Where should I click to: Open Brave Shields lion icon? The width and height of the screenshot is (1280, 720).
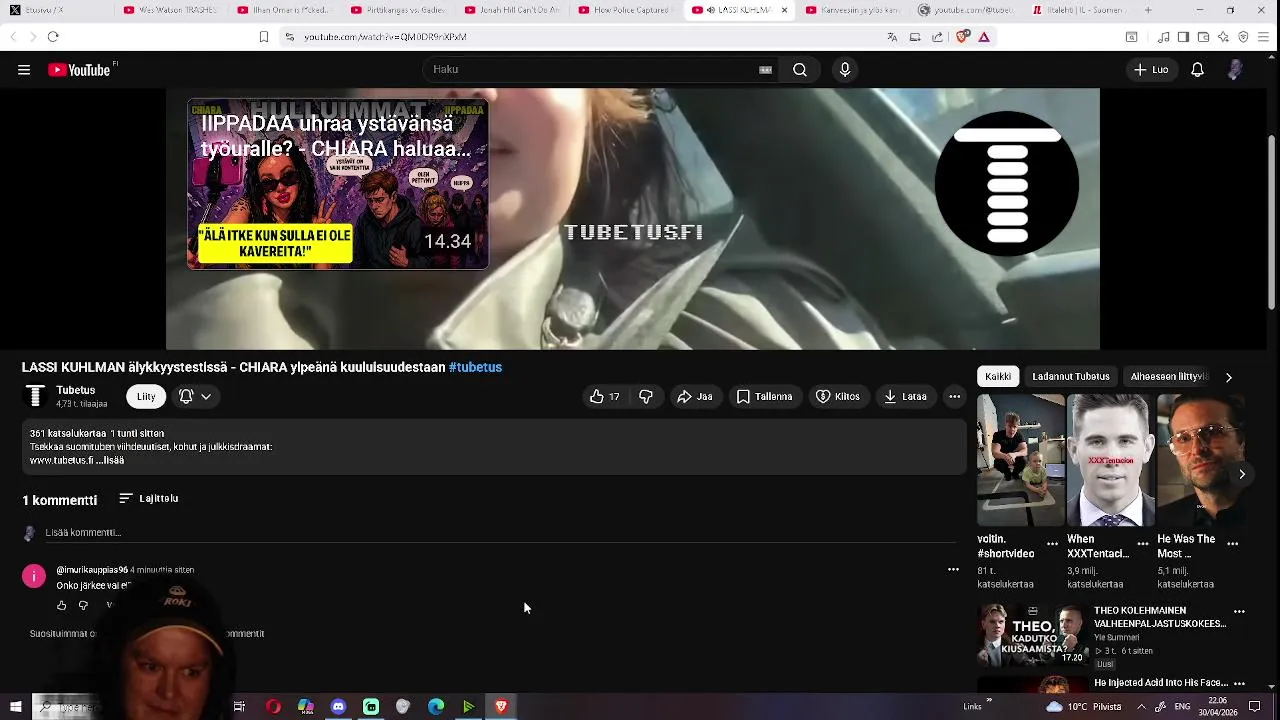[x=962, y=37]
